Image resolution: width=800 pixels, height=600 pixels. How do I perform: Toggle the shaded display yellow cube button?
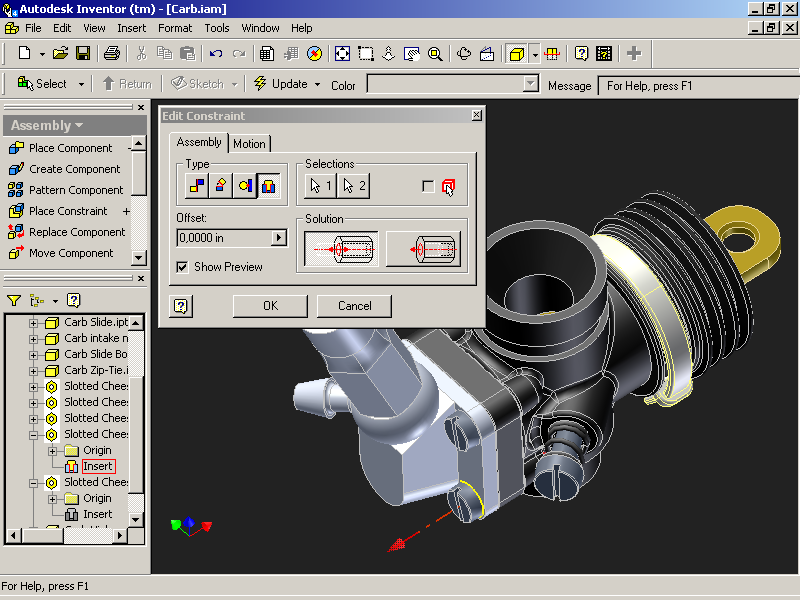coord(517,53)
